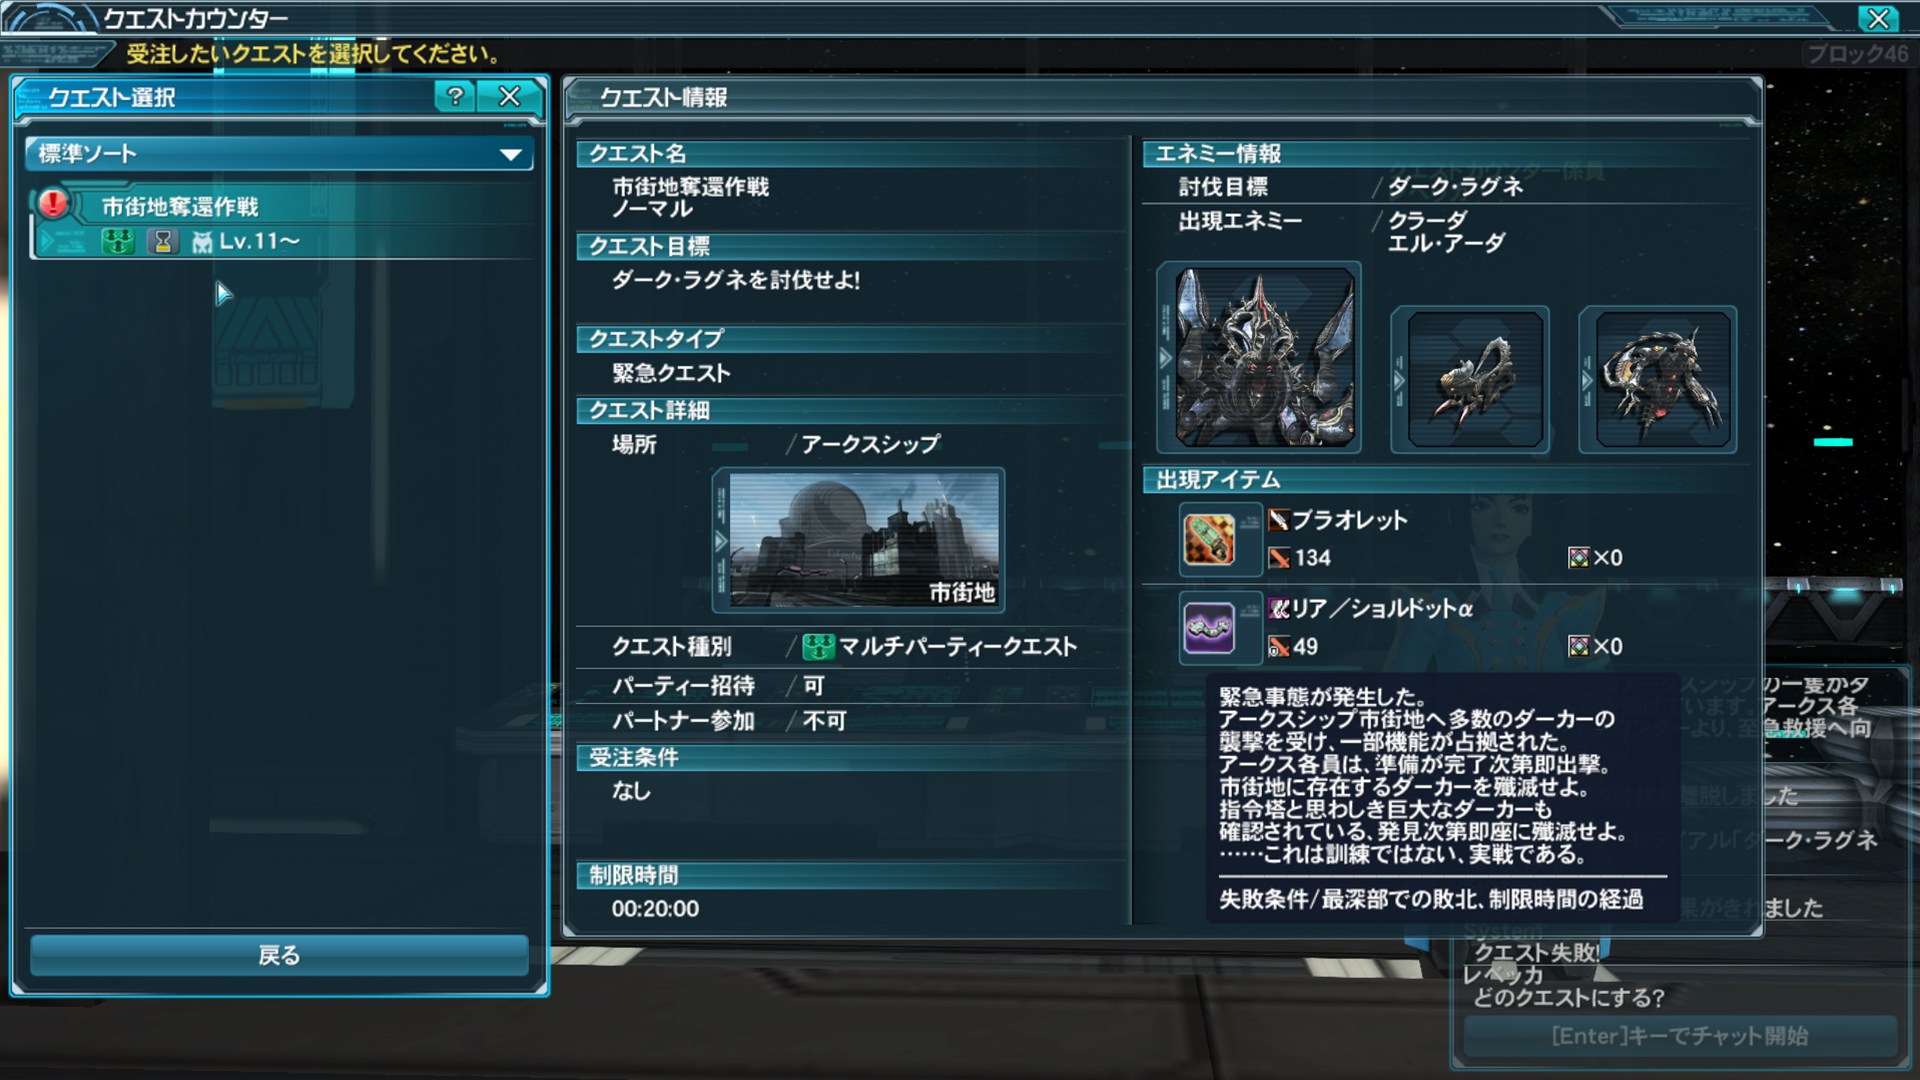Expand the Dark Ragne image side arrow
1920x1080 pixels.
pos(1165,357)
